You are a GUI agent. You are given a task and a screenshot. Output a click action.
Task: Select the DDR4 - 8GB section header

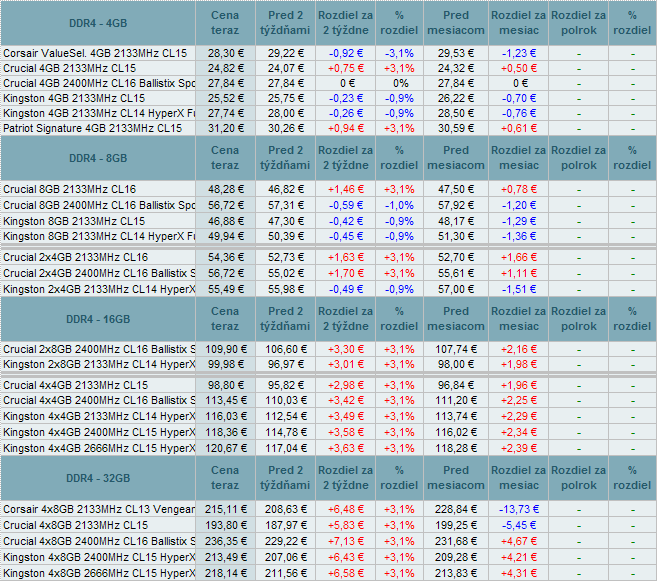tap(98, 158)
